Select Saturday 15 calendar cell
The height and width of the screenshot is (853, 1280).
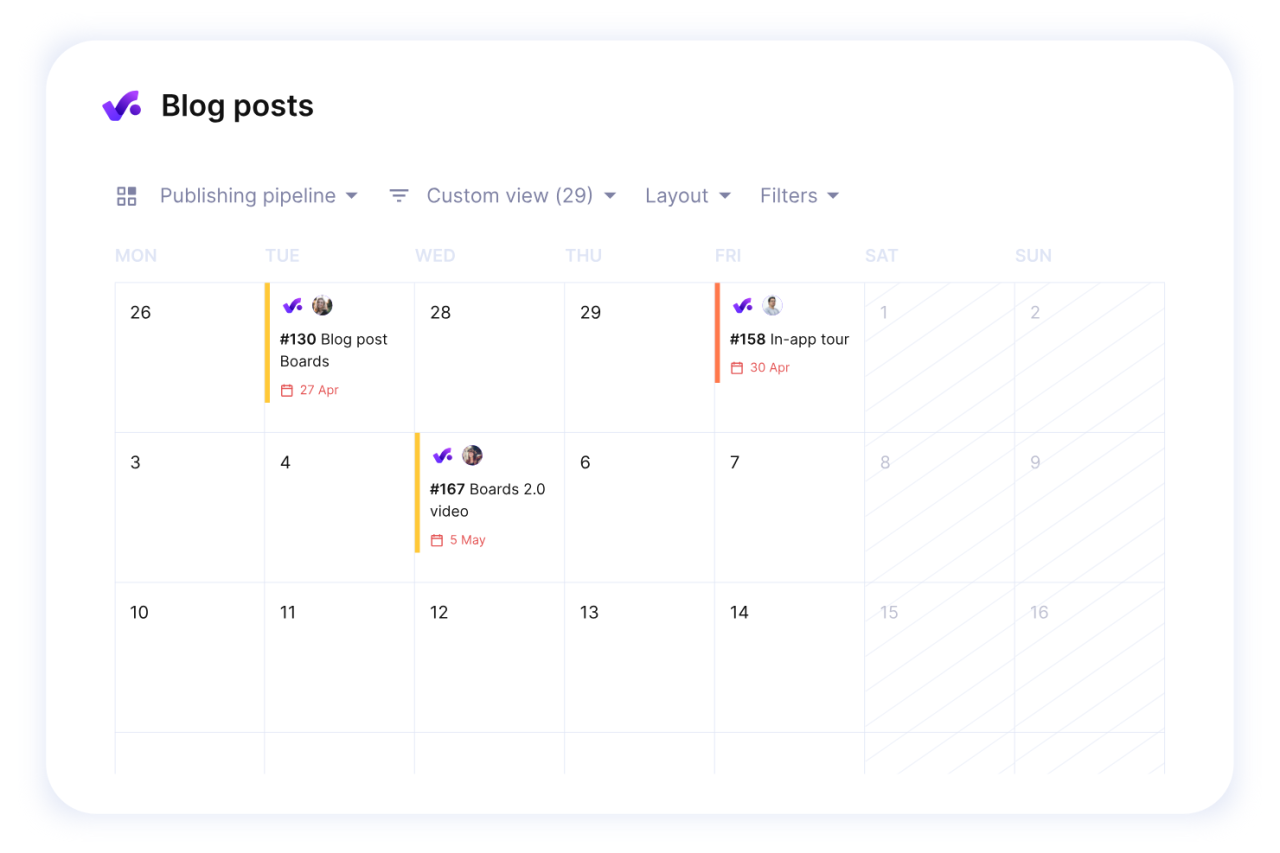point(939,657)
